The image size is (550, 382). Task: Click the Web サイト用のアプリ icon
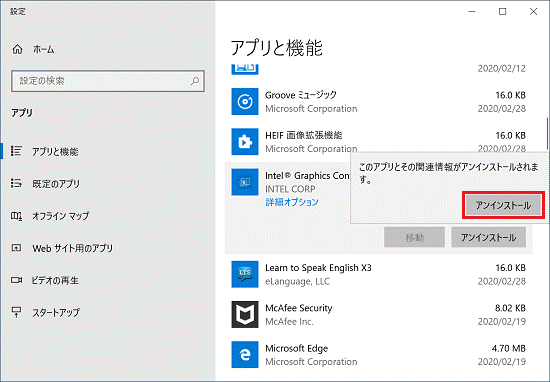coord(16,248)
